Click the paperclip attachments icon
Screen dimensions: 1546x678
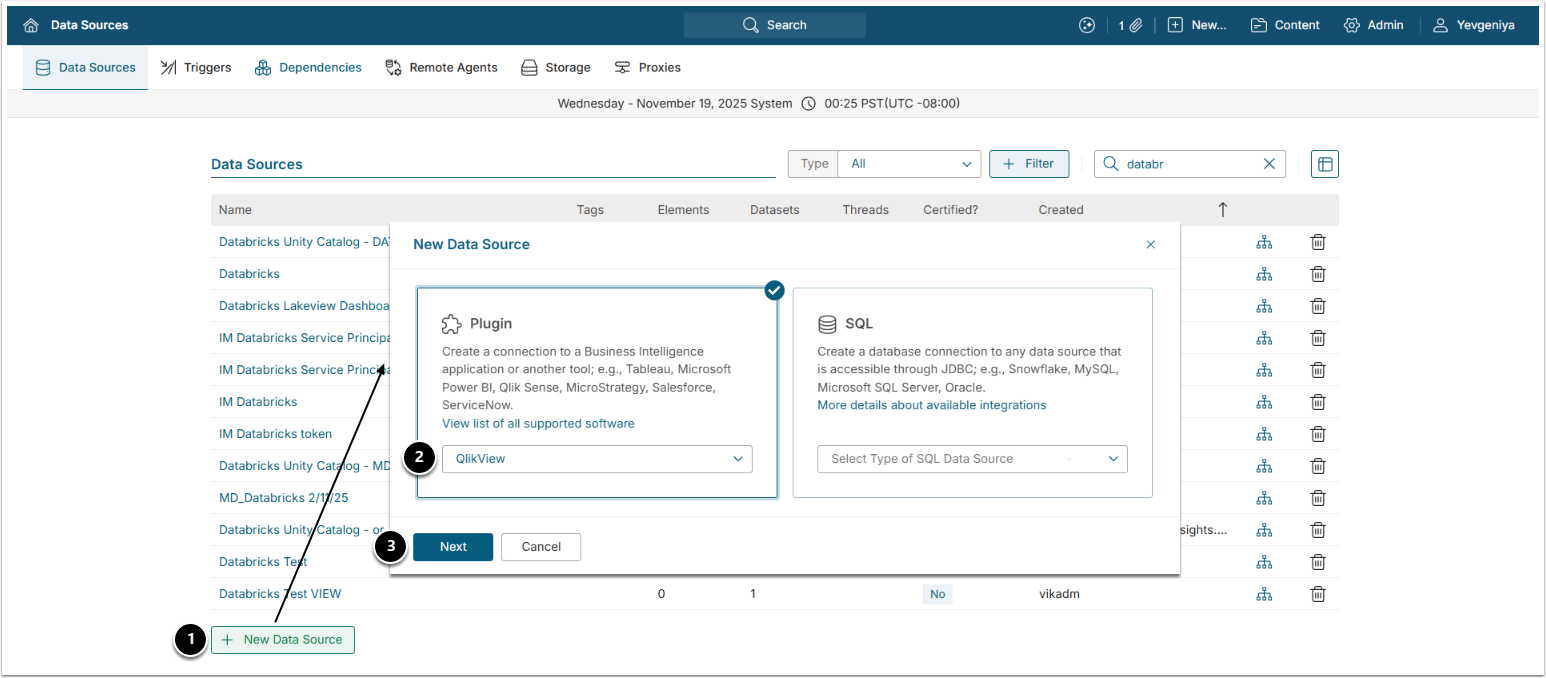coord(1136,25)
